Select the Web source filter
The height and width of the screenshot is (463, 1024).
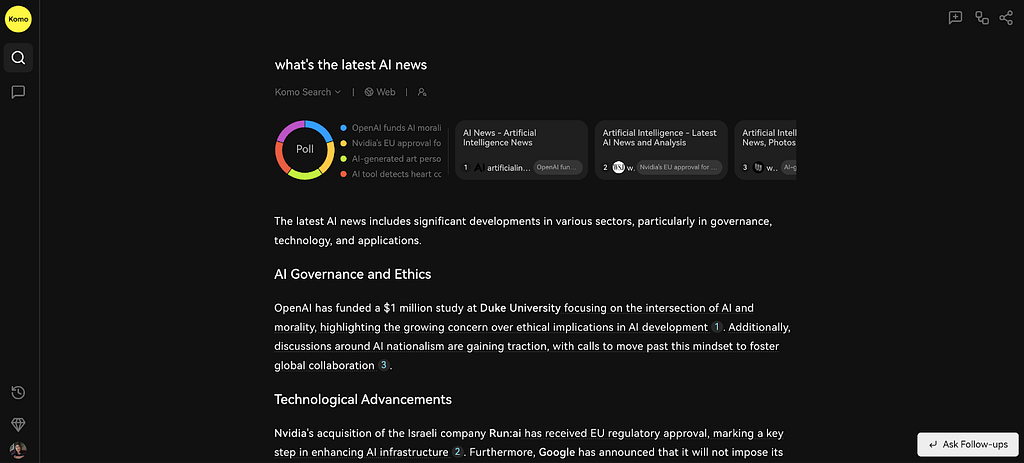pos(379,92)
